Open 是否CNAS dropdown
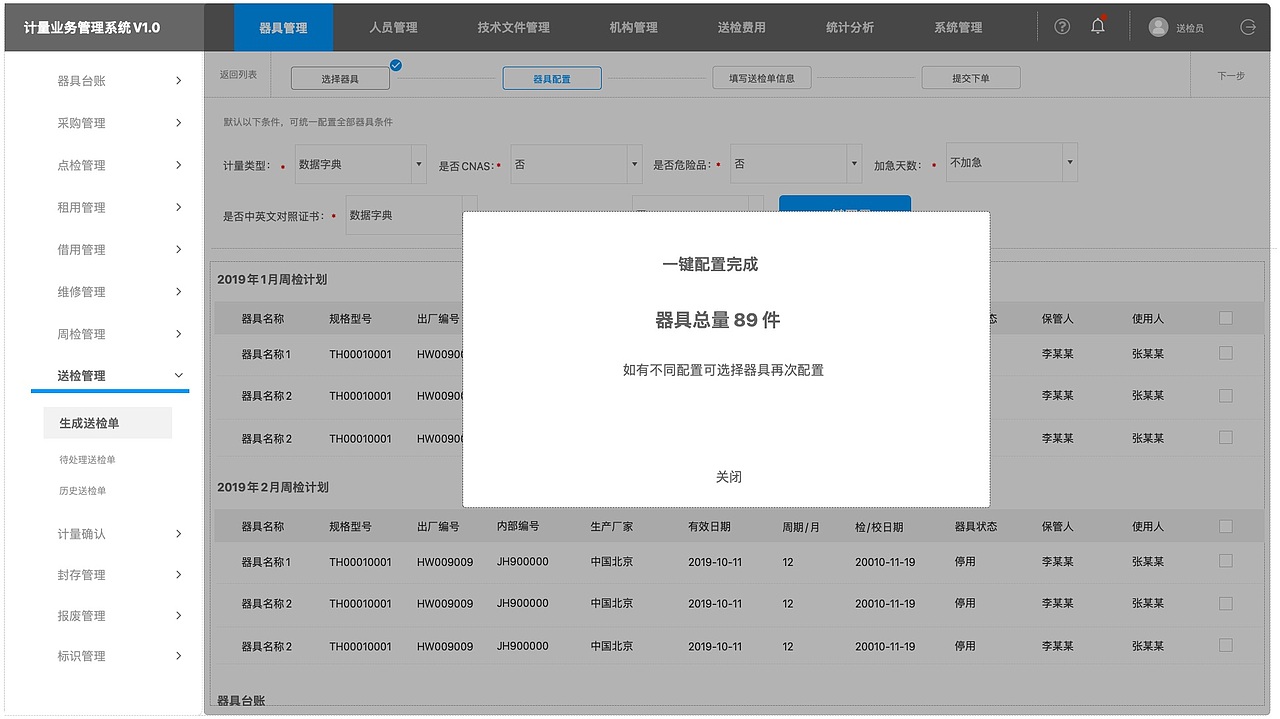This screenshot has width=1280, height=719. 576,164
